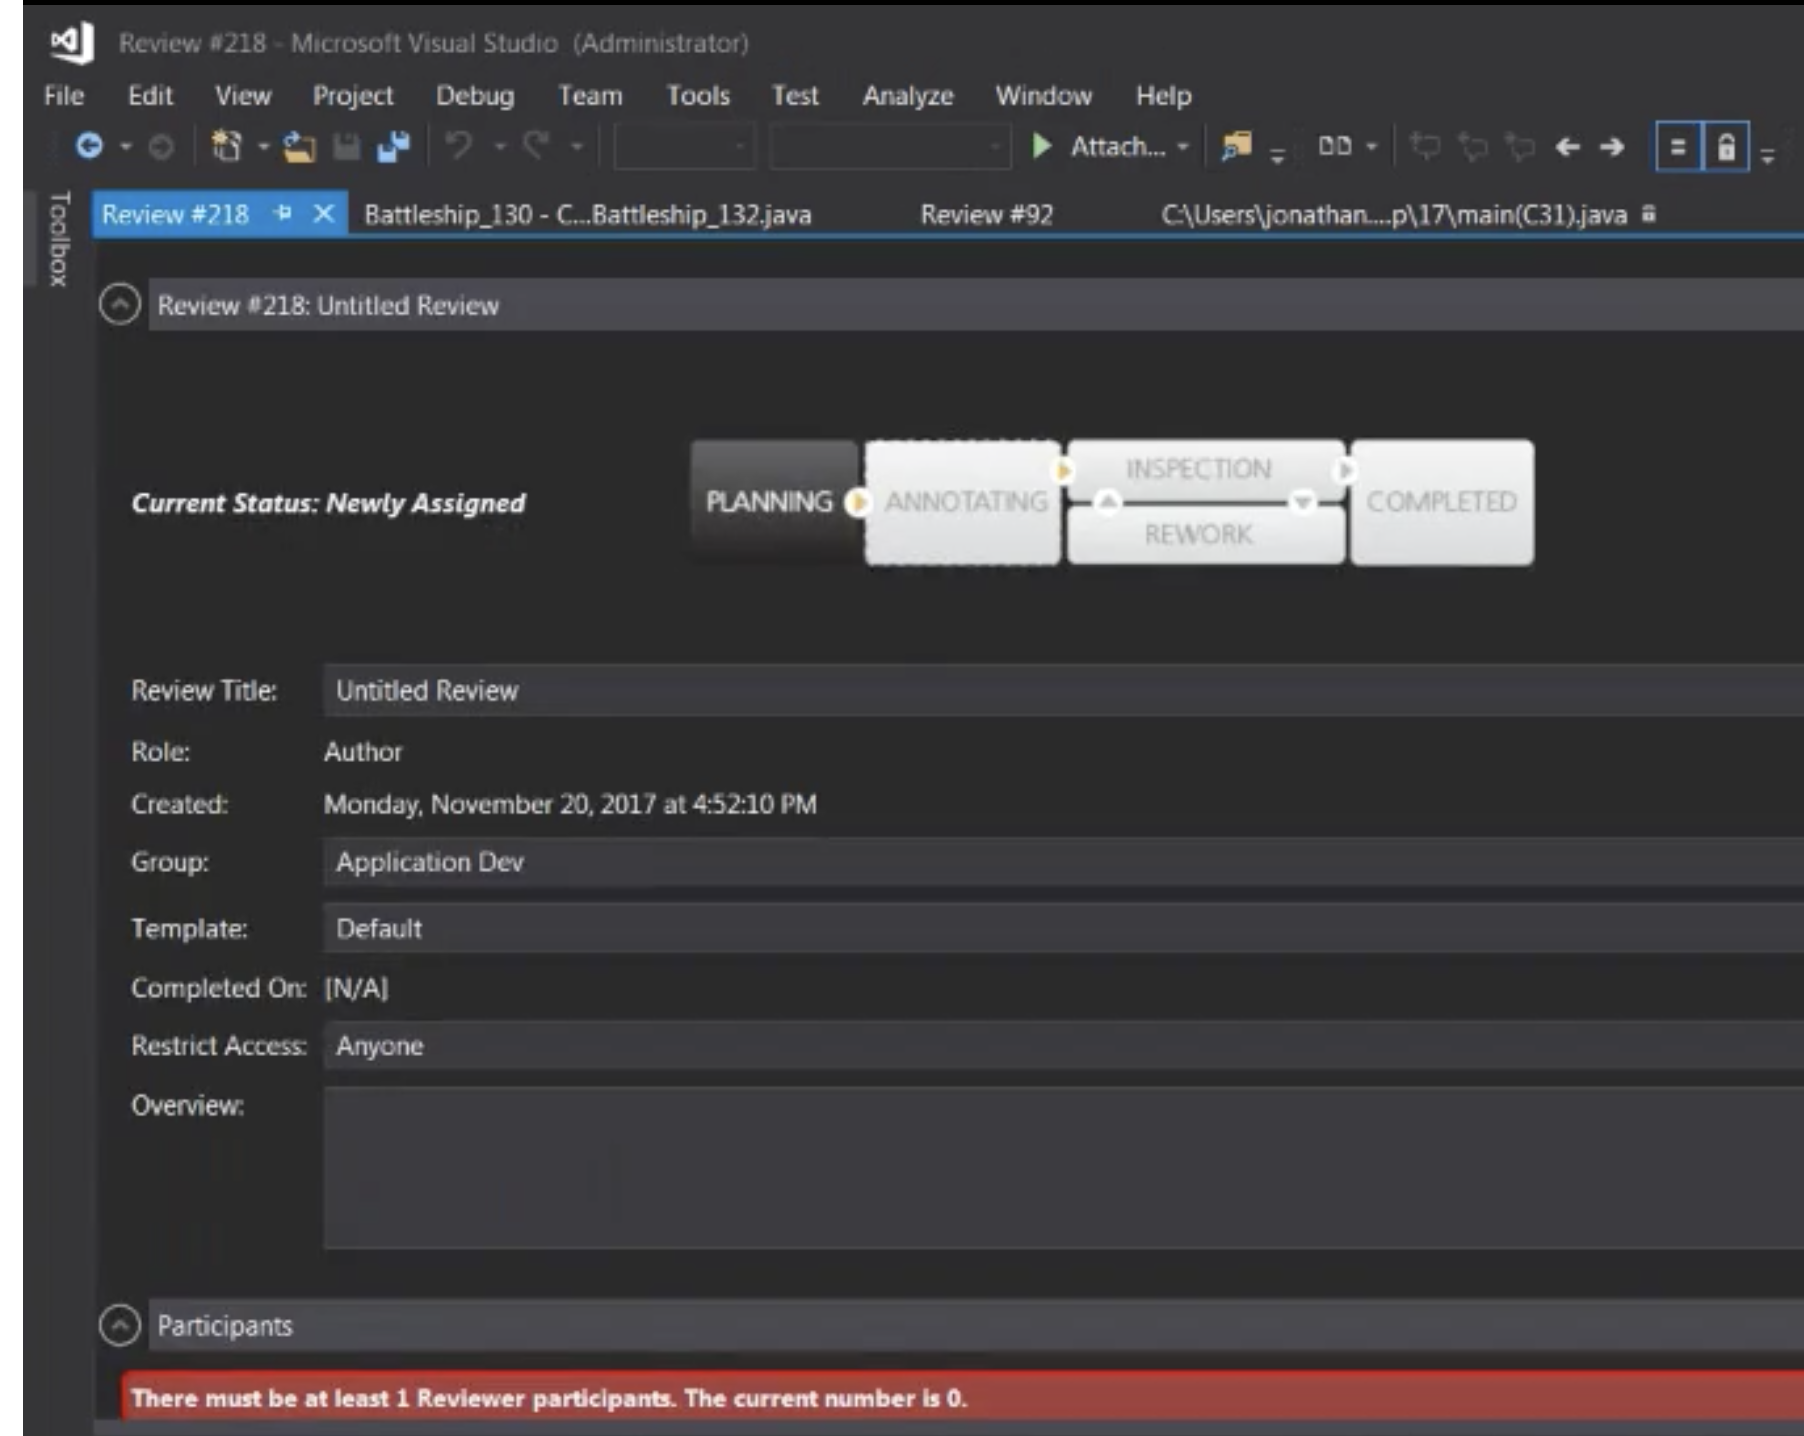Click the Attach... button label
Screen dimensions: 1804x1436
pos(1118,147)
